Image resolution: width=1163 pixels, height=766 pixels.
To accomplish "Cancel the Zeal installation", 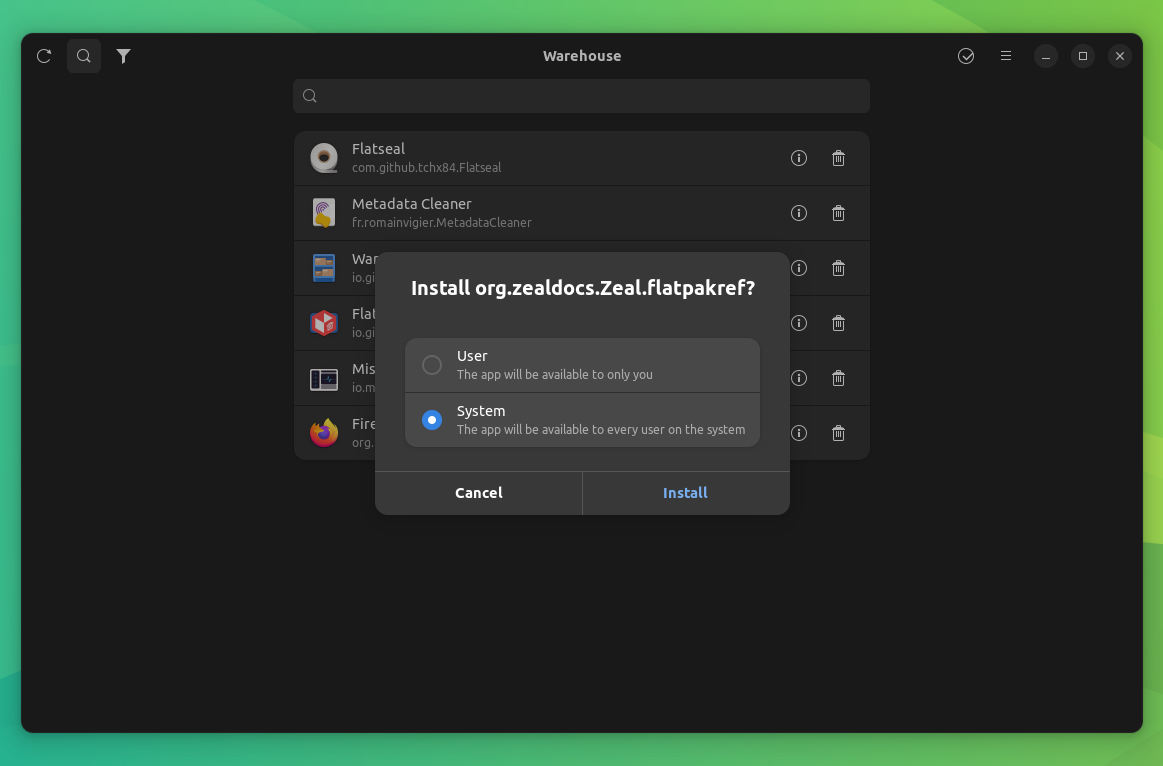I will tap(478, 492).
